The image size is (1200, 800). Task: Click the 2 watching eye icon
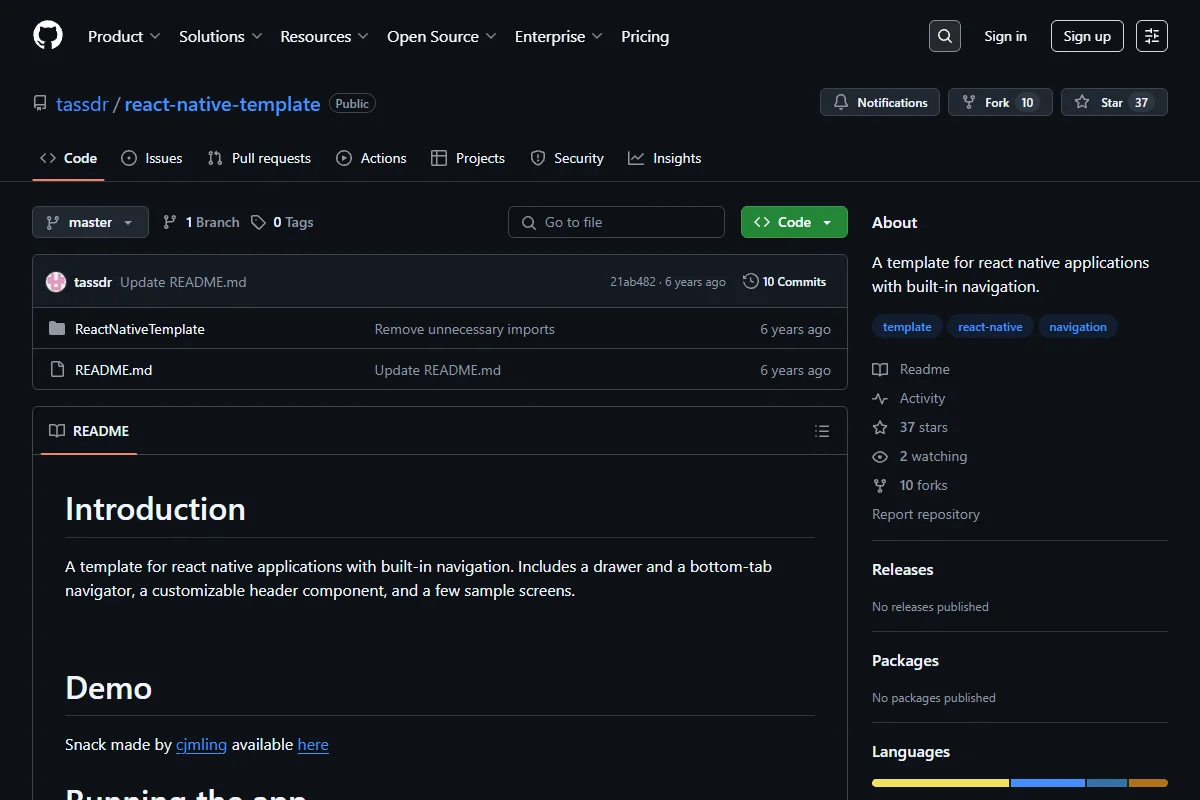pyautogui.click(x=880, y=456)
